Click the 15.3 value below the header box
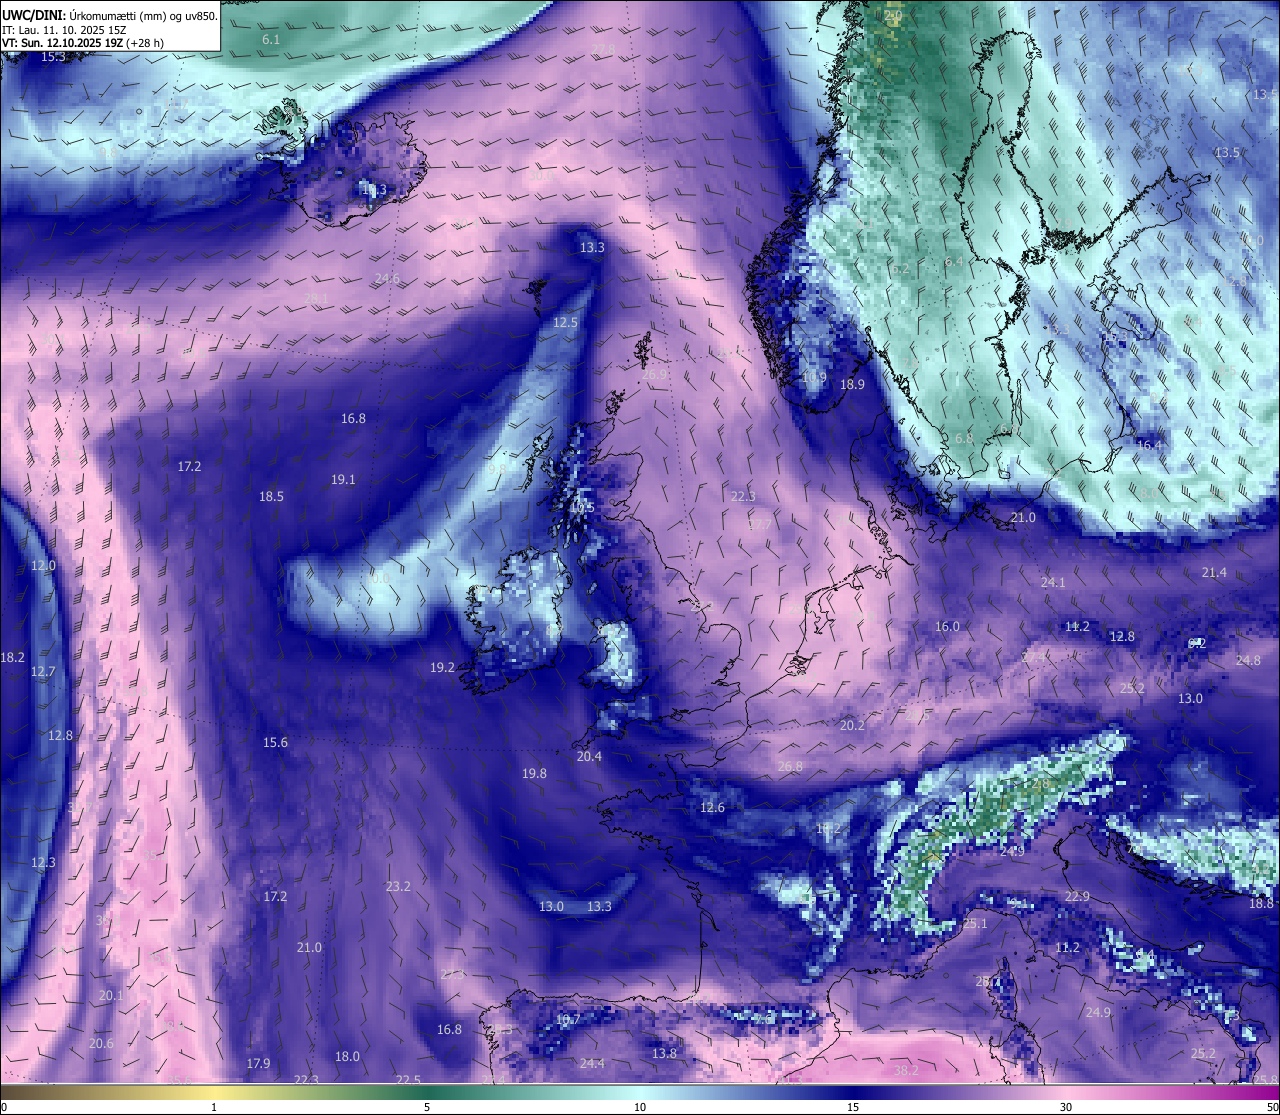This screenshot has height=1115, width=1280. click(53, 57)
